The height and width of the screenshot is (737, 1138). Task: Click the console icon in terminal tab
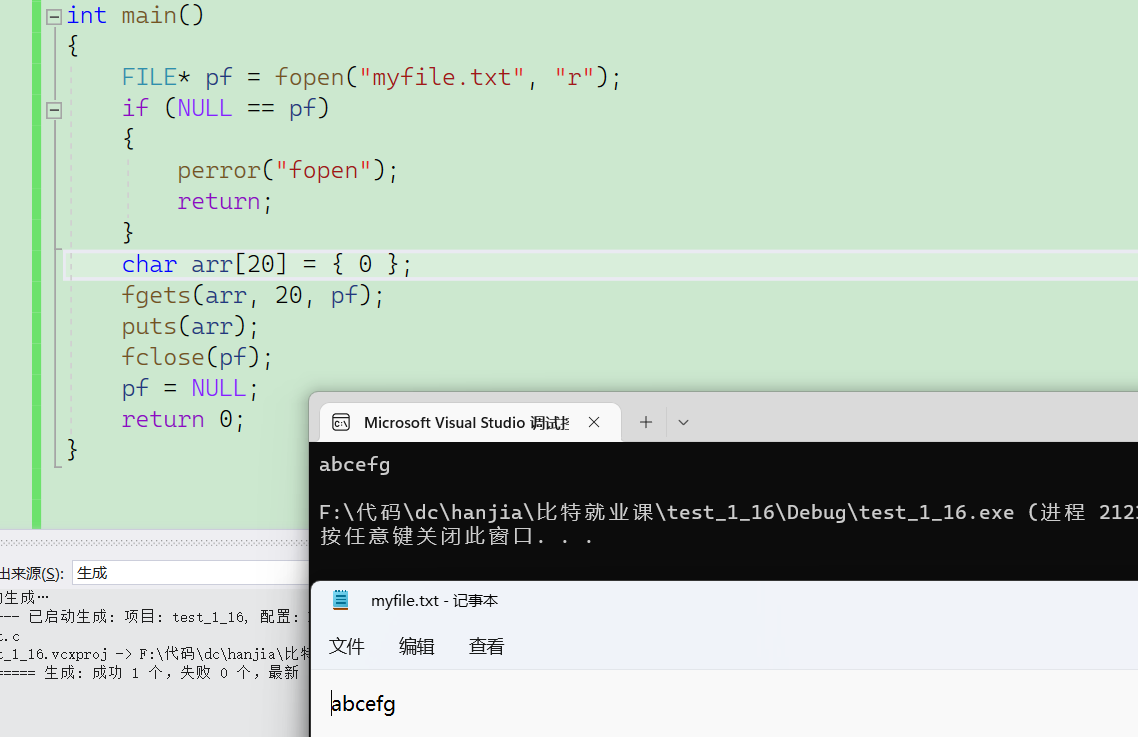tap(340, 423)
